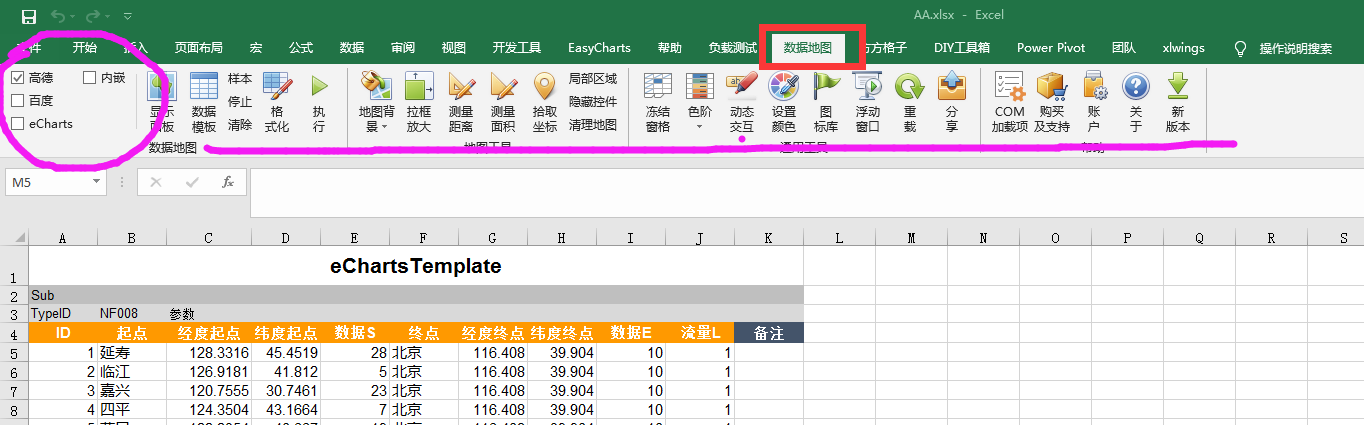Select the 测量距离 tool
Screen dimensions: 1364x425
tap(461, 102)
